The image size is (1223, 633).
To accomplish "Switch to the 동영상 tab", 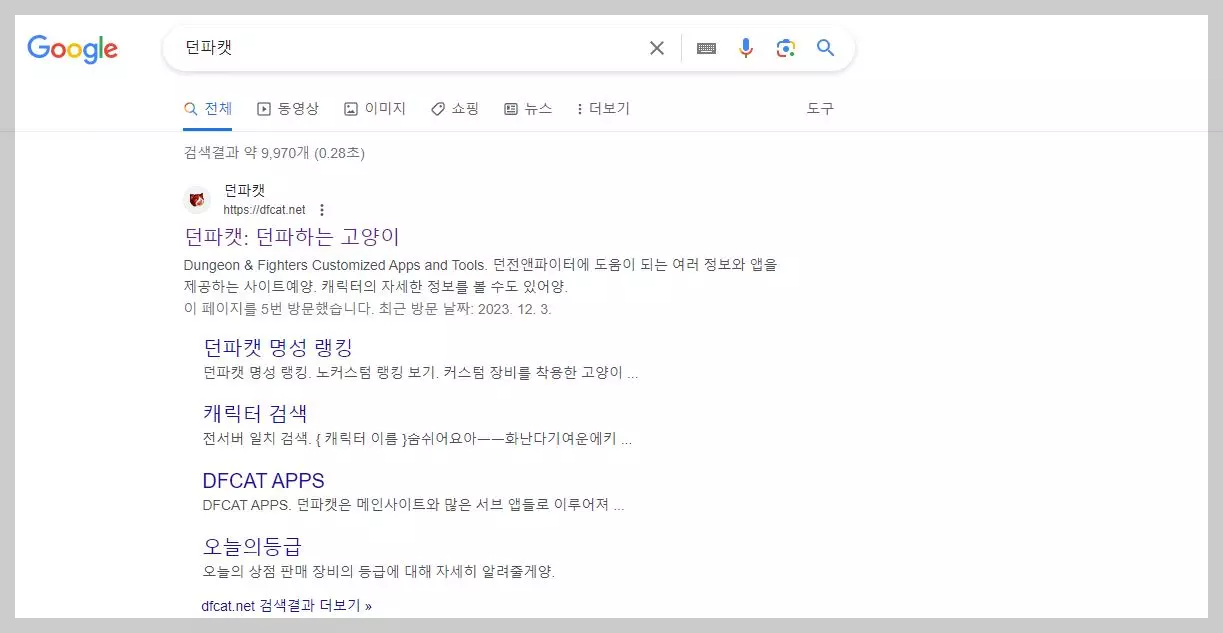I will [x=288, y=109].
